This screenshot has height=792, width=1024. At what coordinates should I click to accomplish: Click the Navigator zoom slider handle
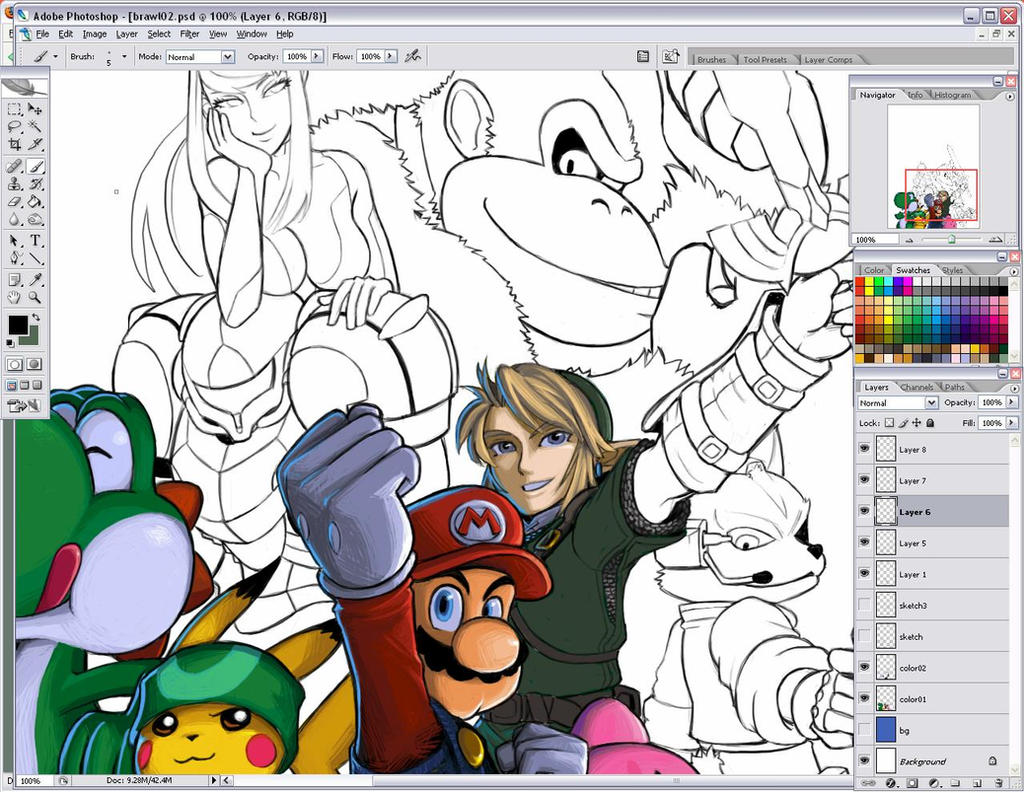(x=952, y=240)
